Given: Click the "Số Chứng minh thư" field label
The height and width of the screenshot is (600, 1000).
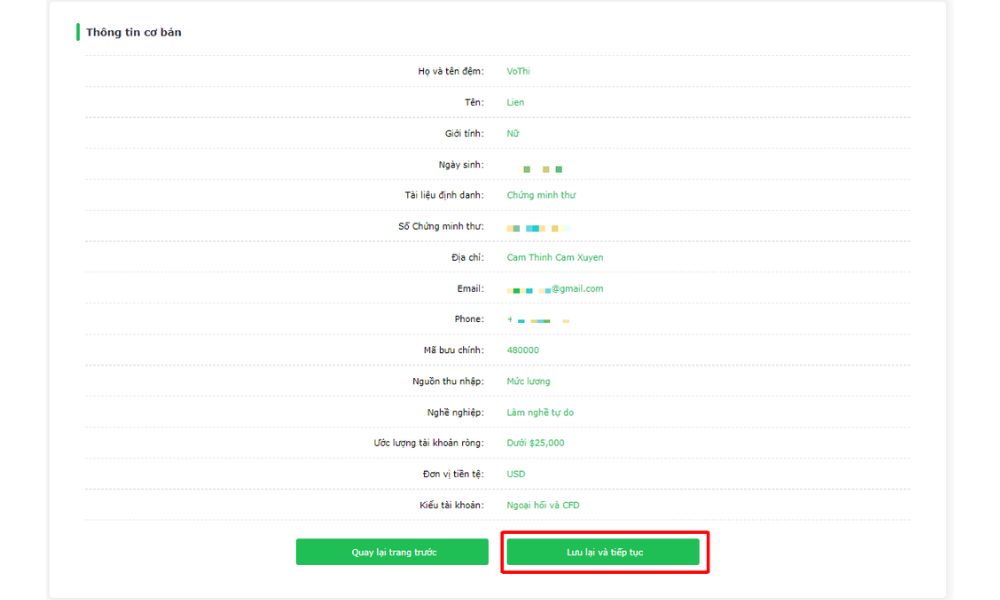Looking at the screenshot, I should (440, 226).
